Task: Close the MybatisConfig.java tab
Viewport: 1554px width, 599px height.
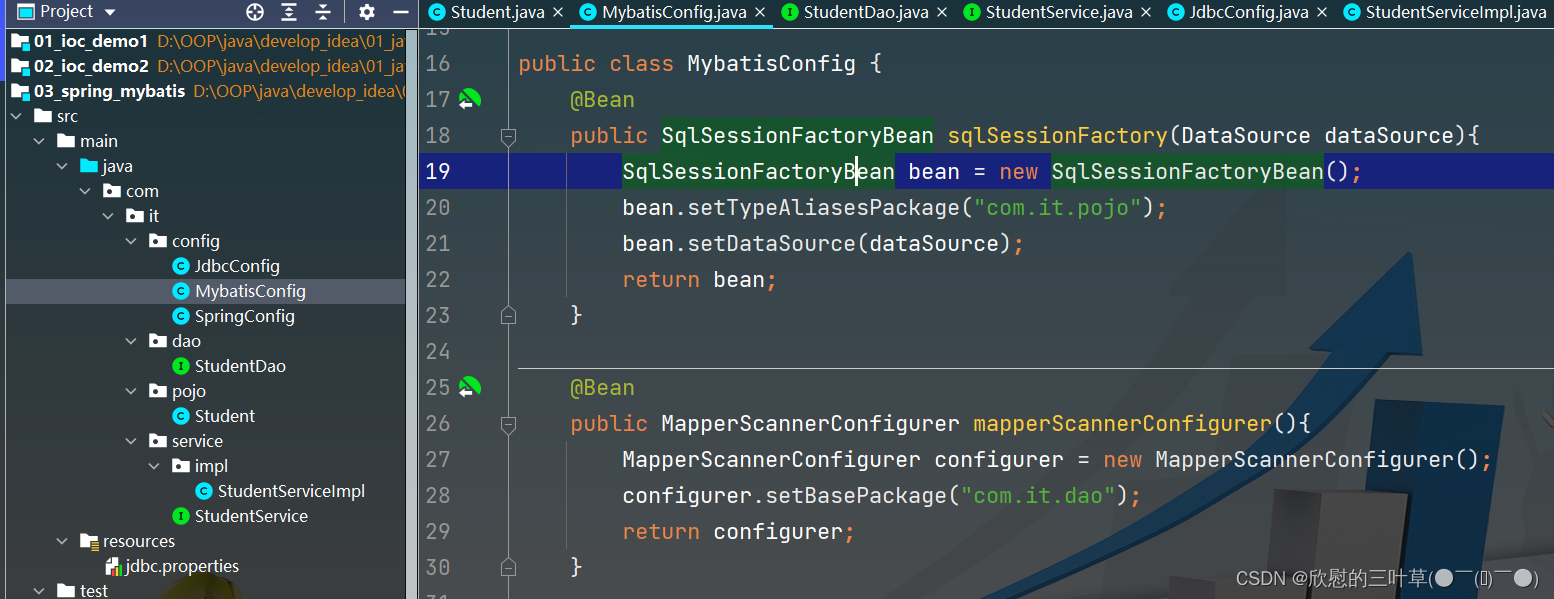Action: tap(759, 12)
